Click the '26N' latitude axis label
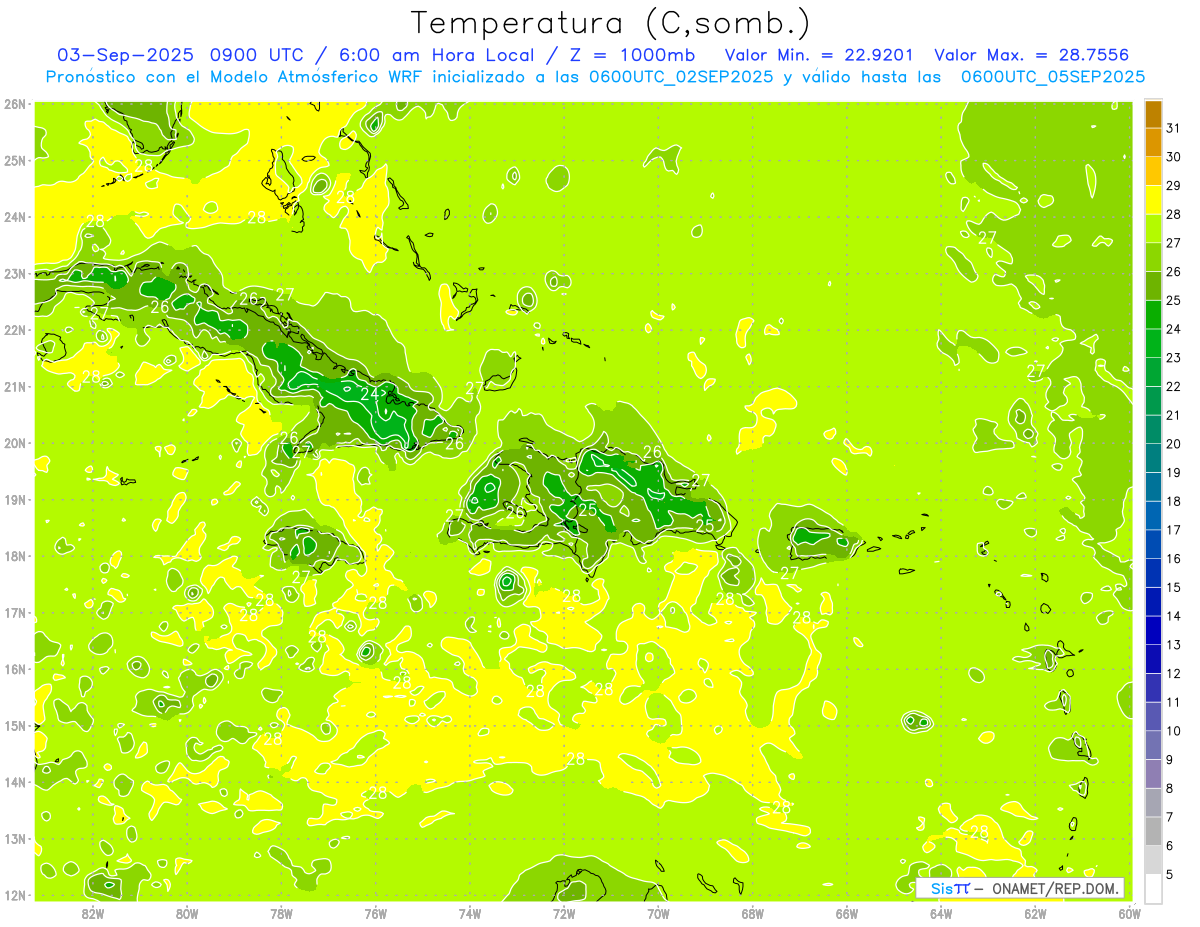 pyautogui.click(x=15, y=103)
